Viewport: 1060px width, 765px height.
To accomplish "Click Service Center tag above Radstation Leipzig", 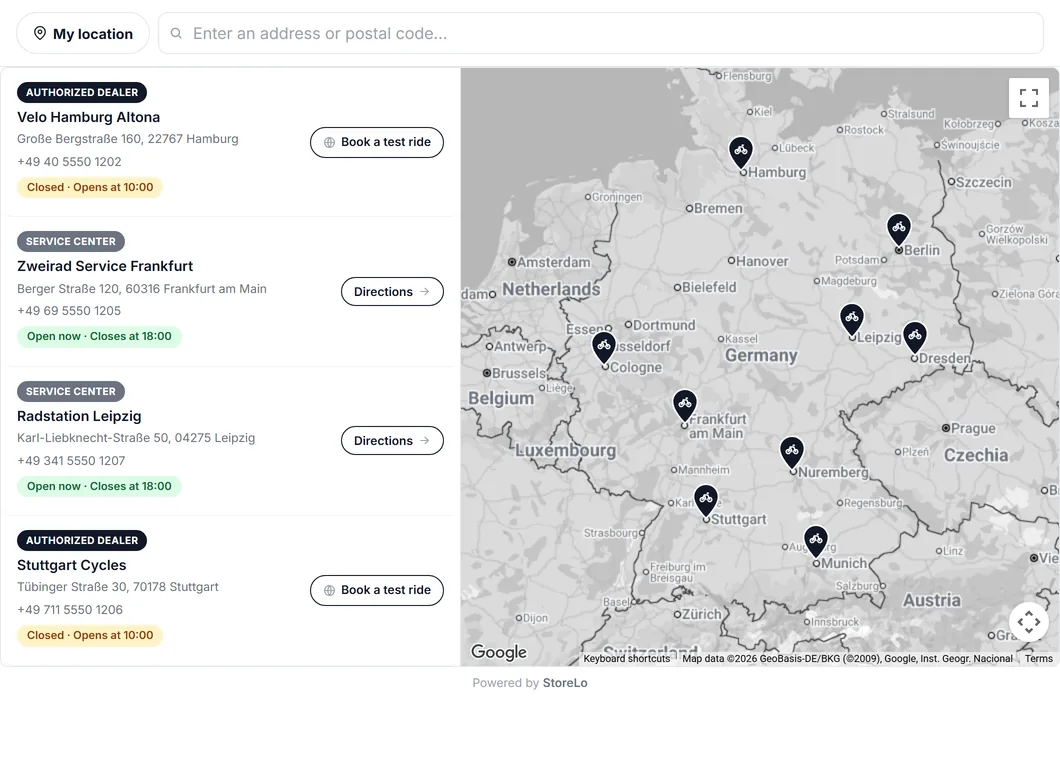I will pos(71,391).
